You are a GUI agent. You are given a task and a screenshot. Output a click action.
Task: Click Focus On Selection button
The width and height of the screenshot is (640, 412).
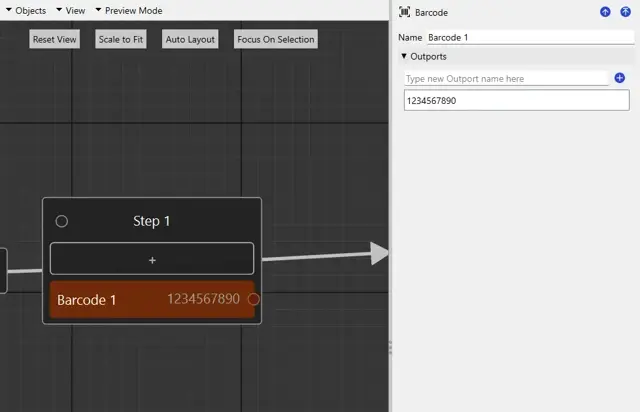(x=276, y=39)
